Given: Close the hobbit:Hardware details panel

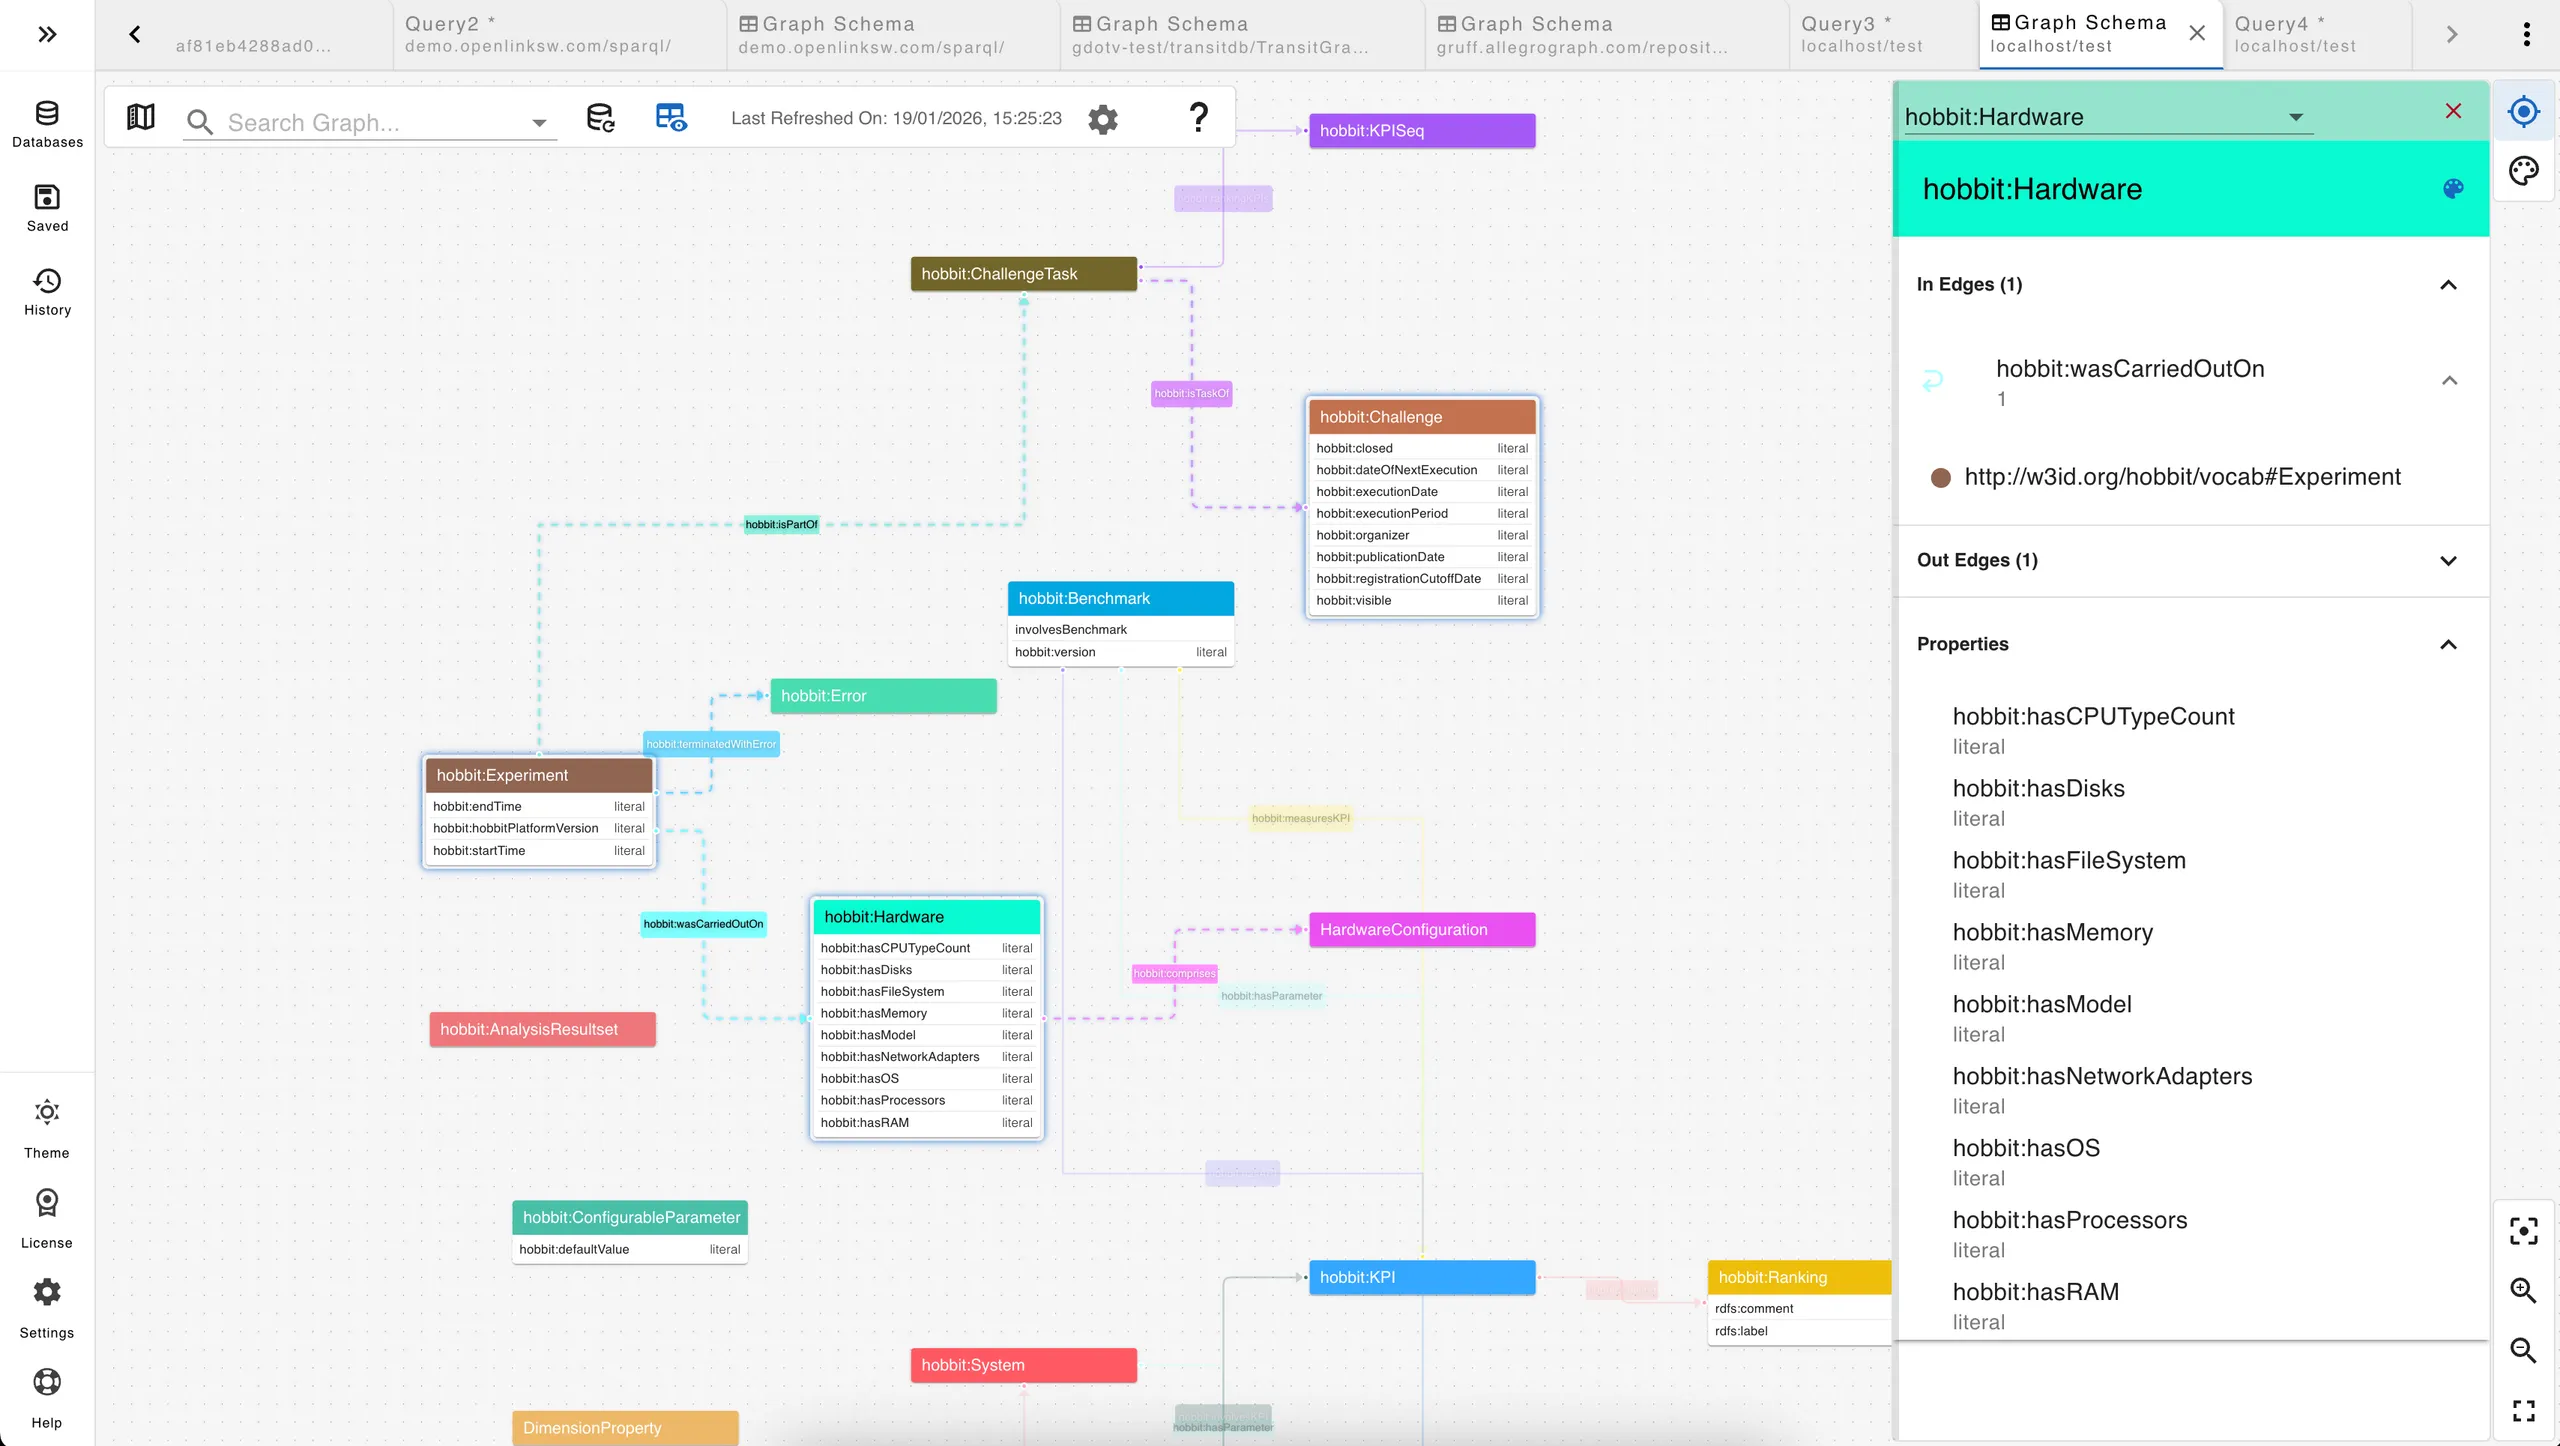Looking at the screenshot, I should 2454,111.
